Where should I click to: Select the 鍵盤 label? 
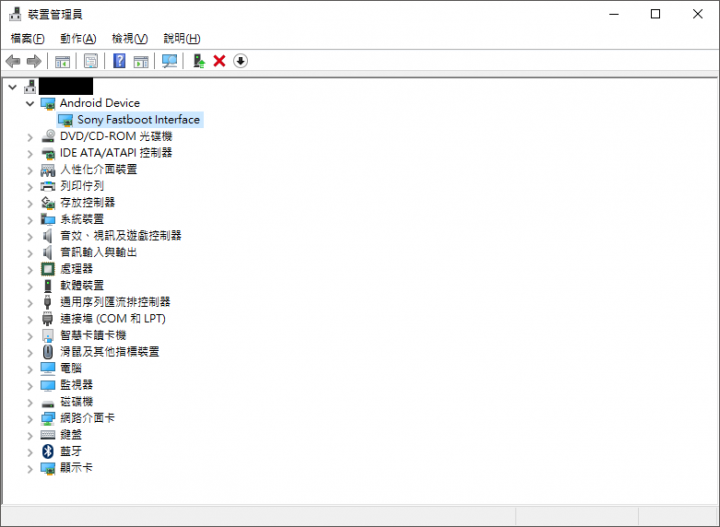tap(71, 434)
